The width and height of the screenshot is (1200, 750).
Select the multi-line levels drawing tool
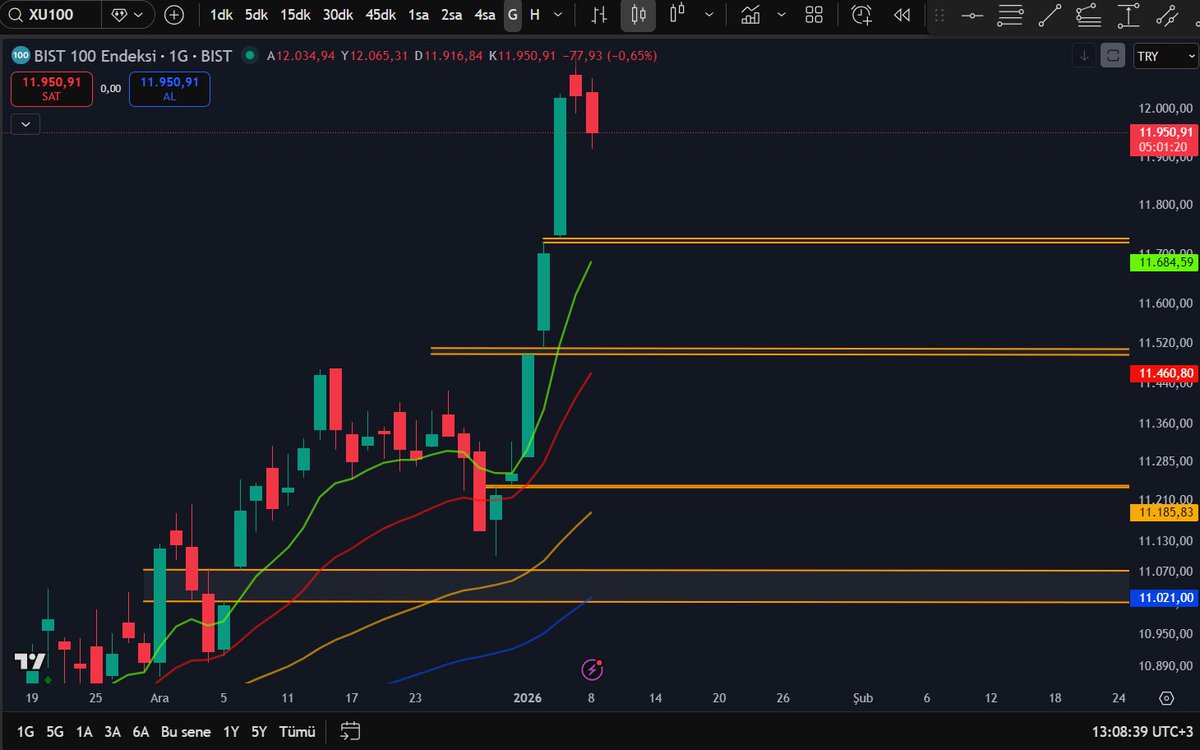click(x=1011, y=15)
